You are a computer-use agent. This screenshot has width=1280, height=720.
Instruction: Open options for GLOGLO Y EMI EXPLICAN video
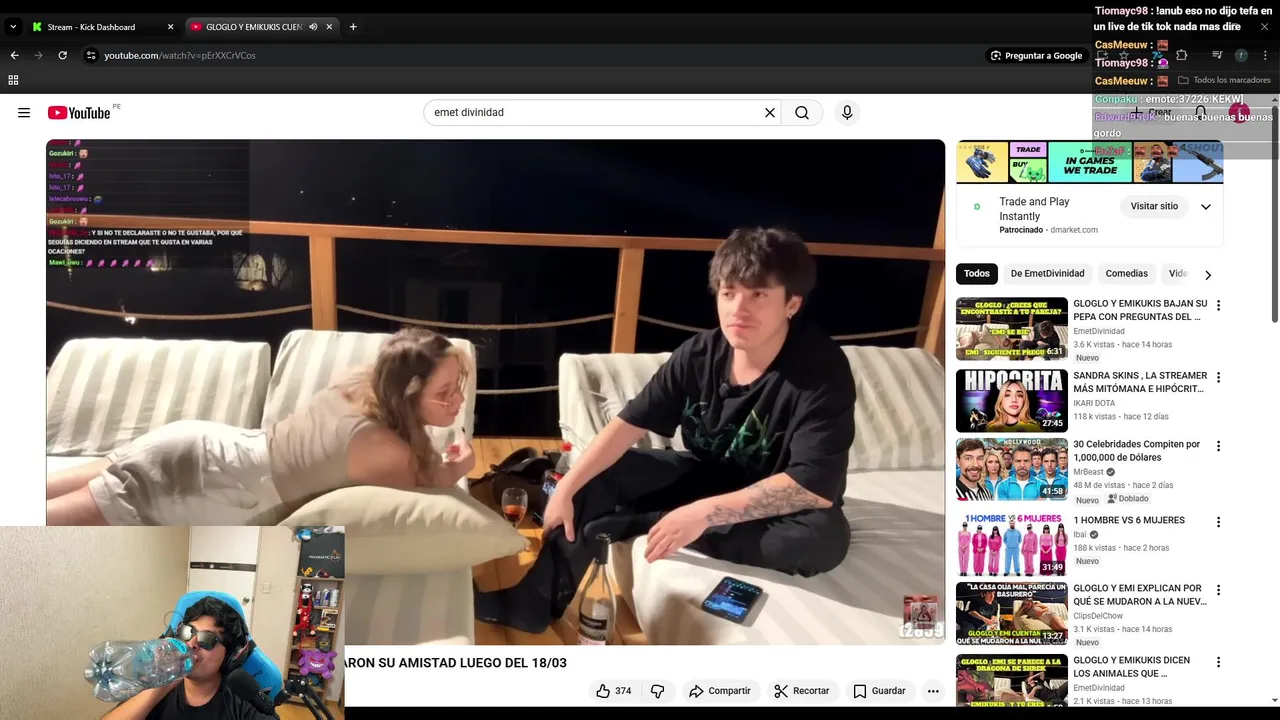tap(1218, 591)
